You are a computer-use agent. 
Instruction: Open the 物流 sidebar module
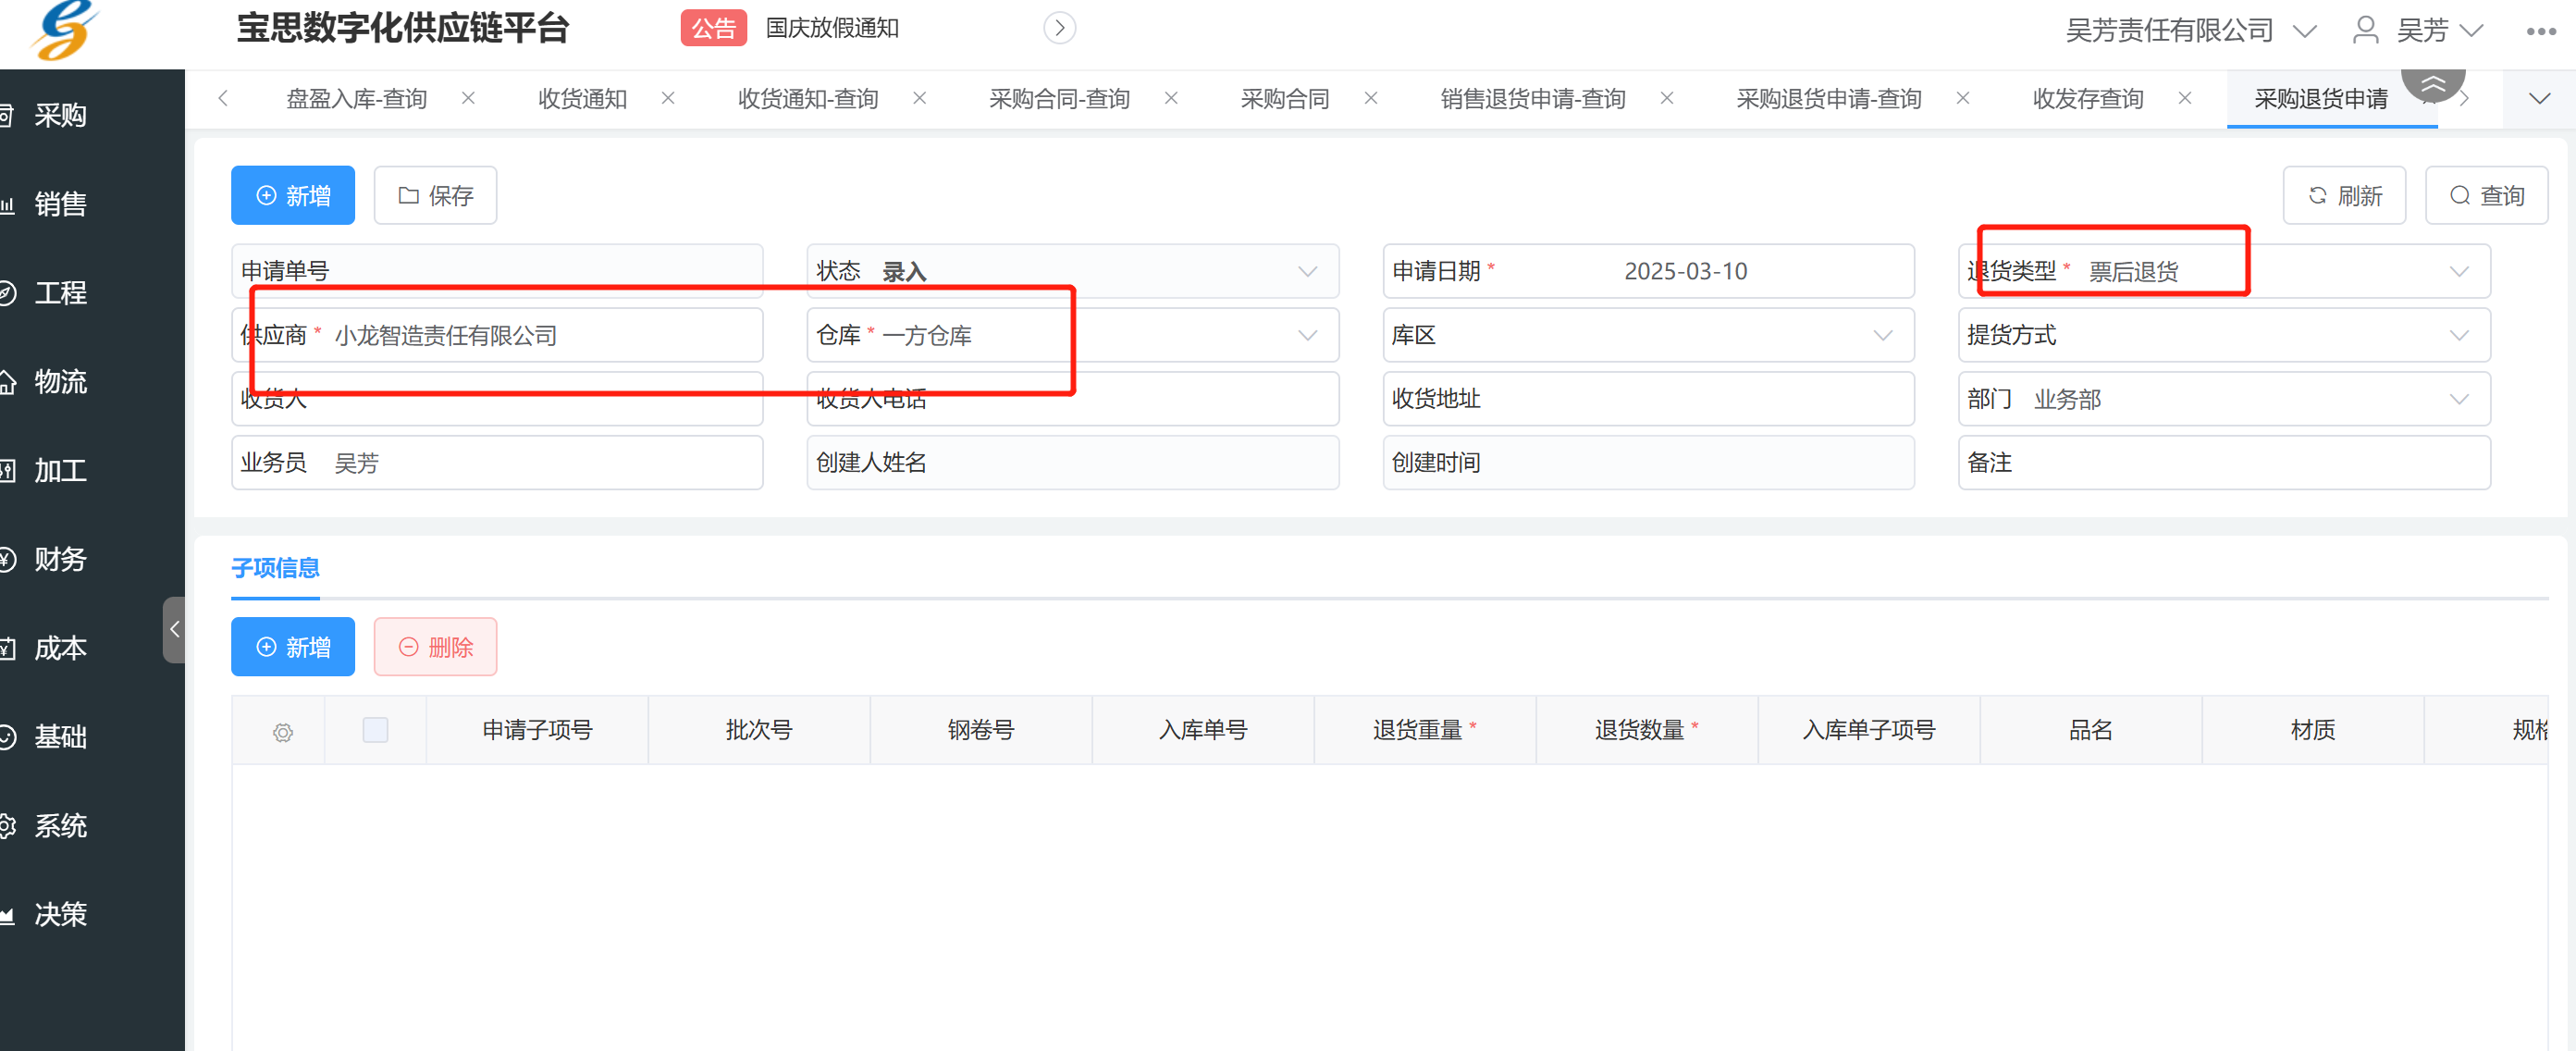[60, 382]
